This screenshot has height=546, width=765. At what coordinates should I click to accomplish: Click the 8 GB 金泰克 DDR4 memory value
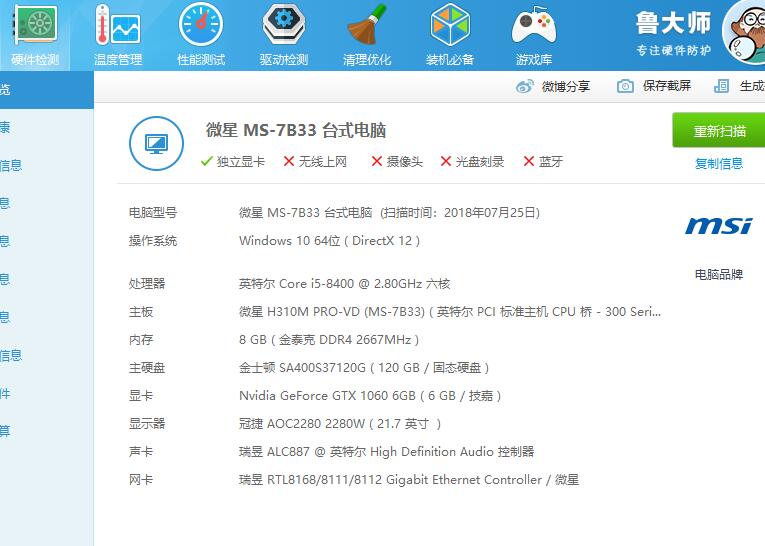tap(329, 340)
